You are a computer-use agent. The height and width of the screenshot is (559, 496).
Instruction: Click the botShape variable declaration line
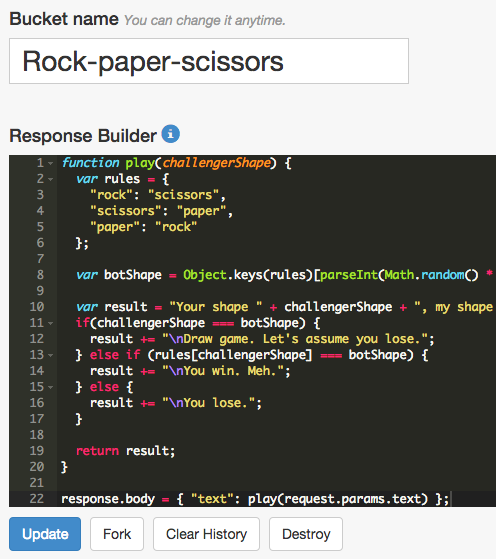277,275
